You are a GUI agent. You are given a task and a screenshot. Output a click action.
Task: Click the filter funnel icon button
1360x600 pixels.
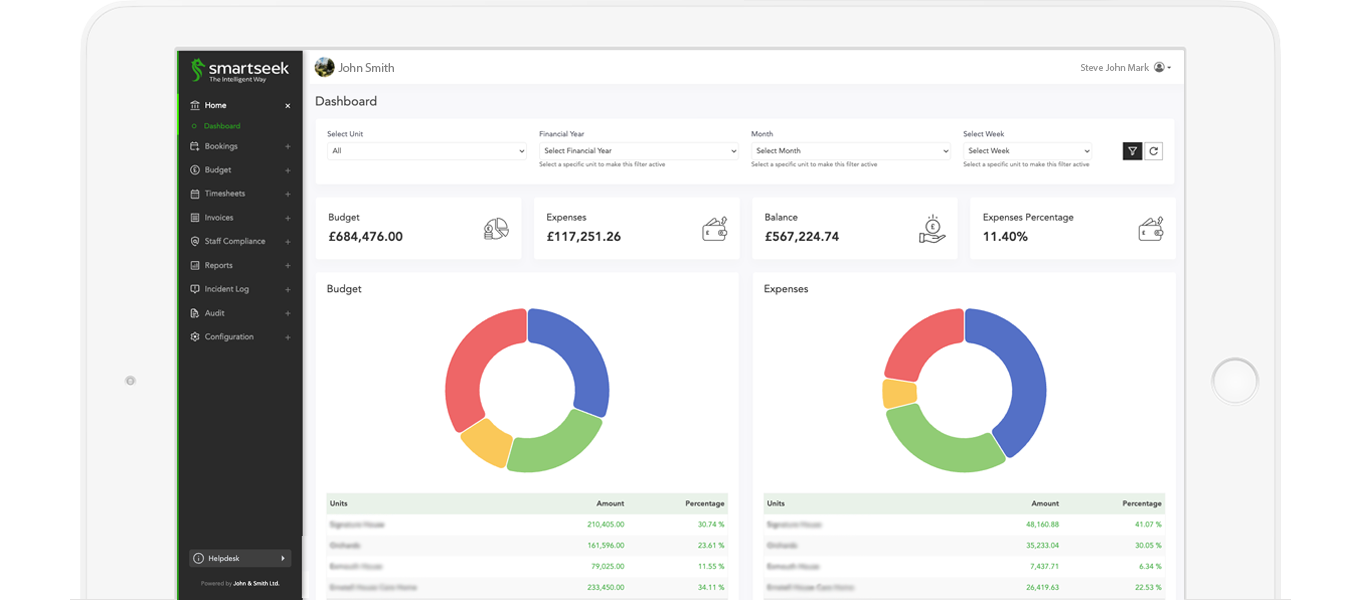tap(1132, 151)
